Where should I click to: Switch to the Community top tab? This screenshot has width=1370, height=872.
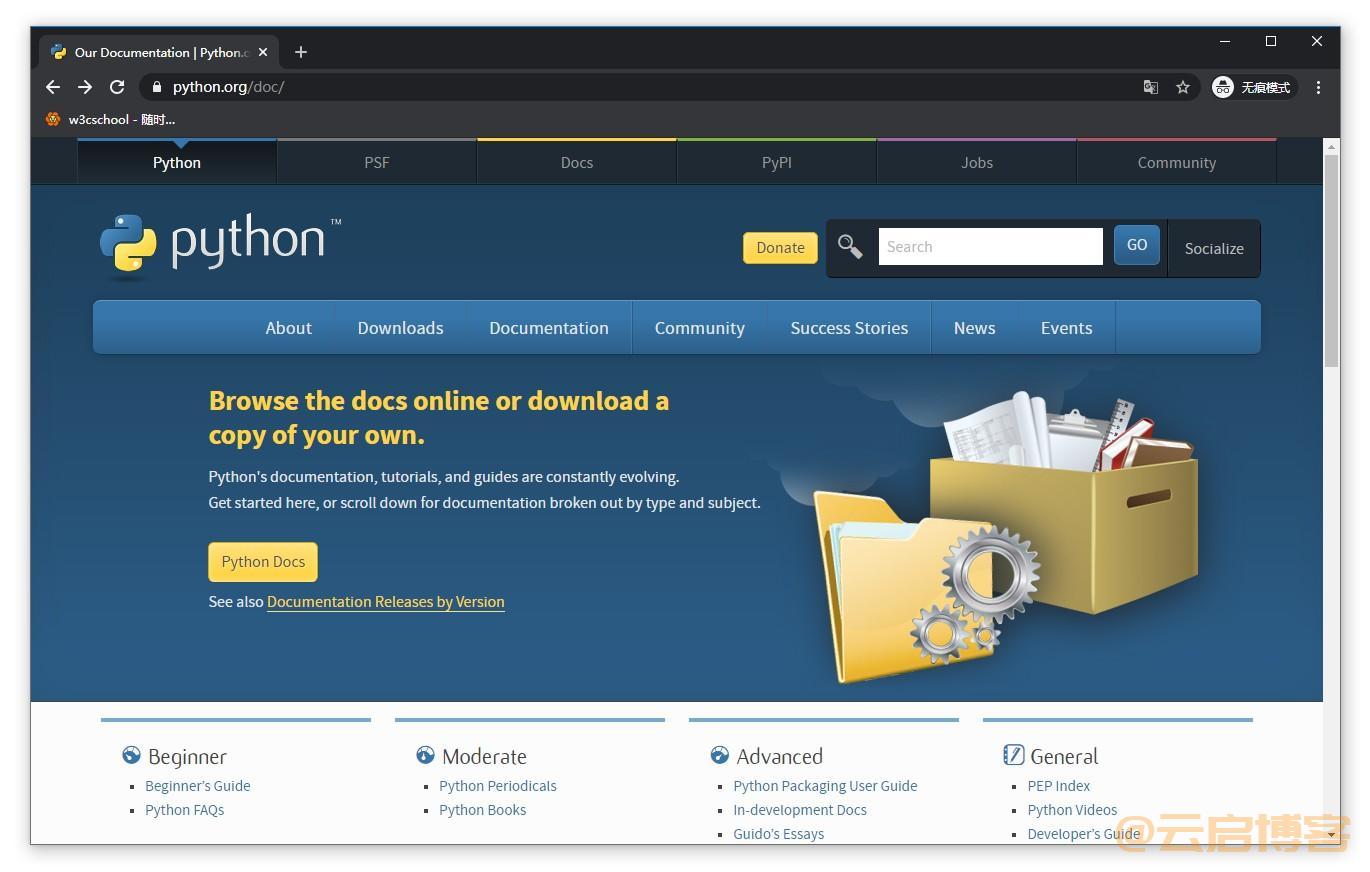(x=1177, y=162)
